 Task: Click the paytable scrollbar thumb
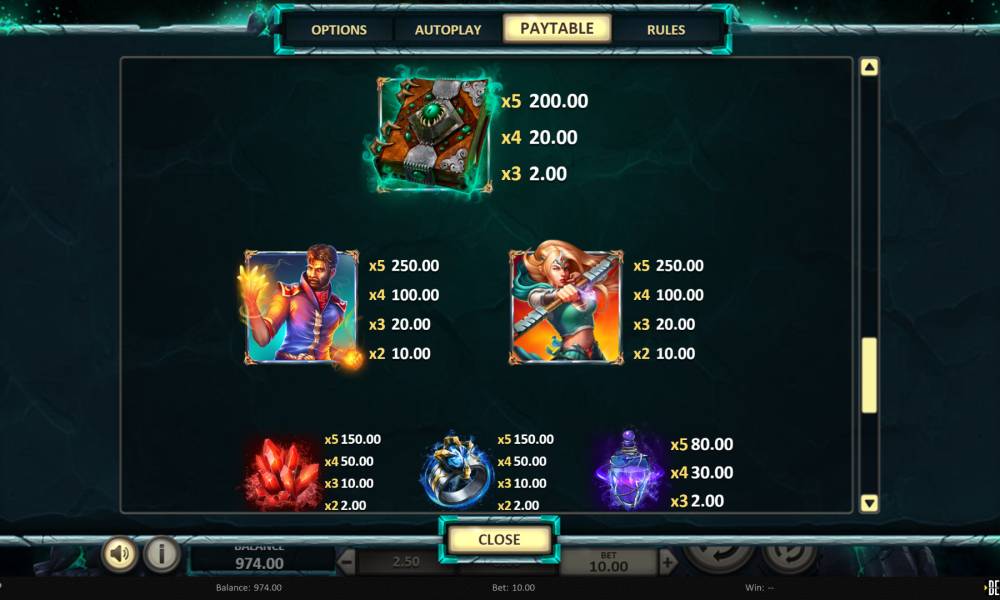click(869, 375)
